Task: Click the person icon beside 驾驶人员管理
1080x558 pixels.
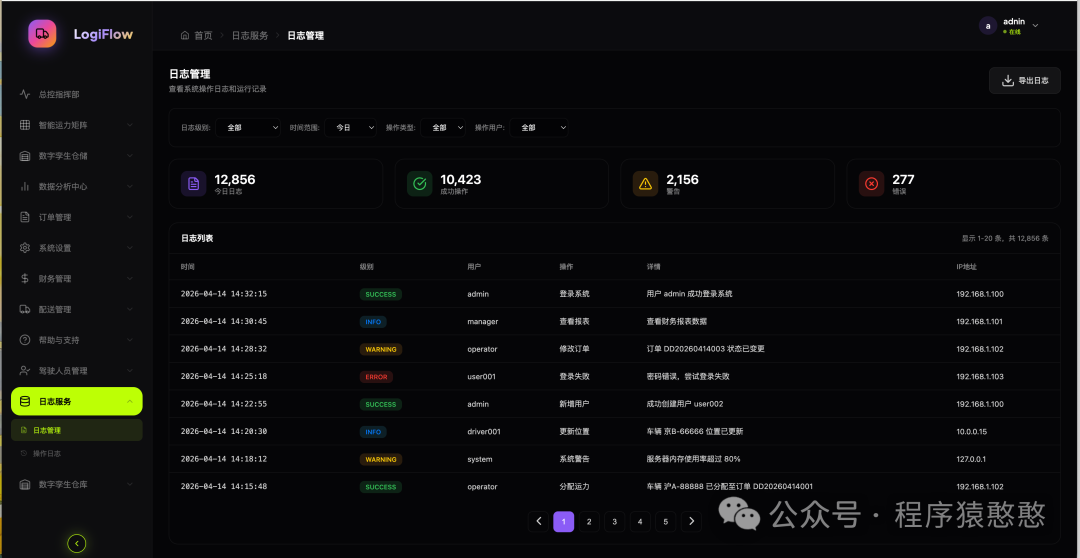Action: tap(25, 371)
